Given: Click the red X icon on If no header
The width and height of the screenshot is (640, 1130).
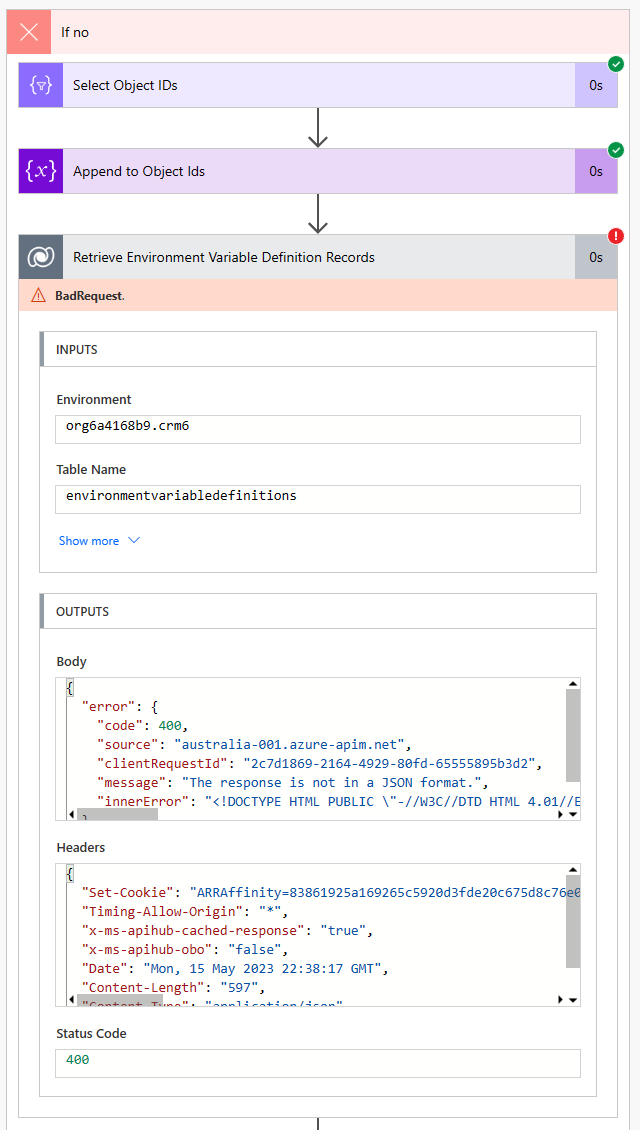Looking at the screenshot, I should (x=27, y=31).
